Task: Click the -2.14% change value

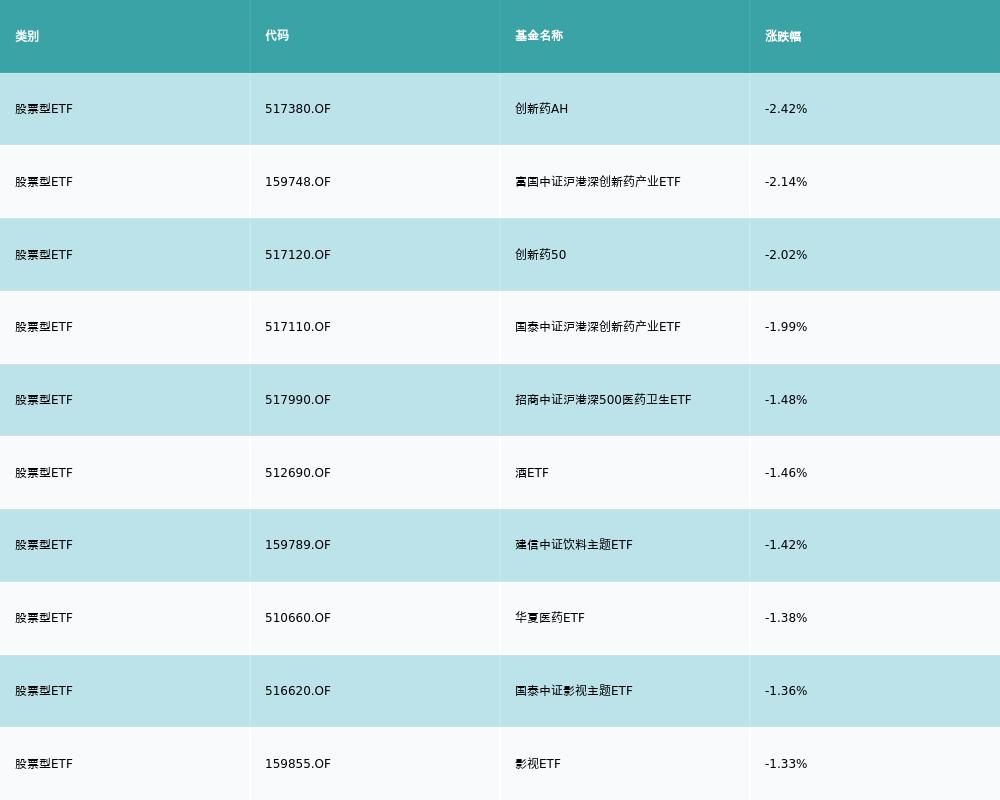Action: click(786, 182)
